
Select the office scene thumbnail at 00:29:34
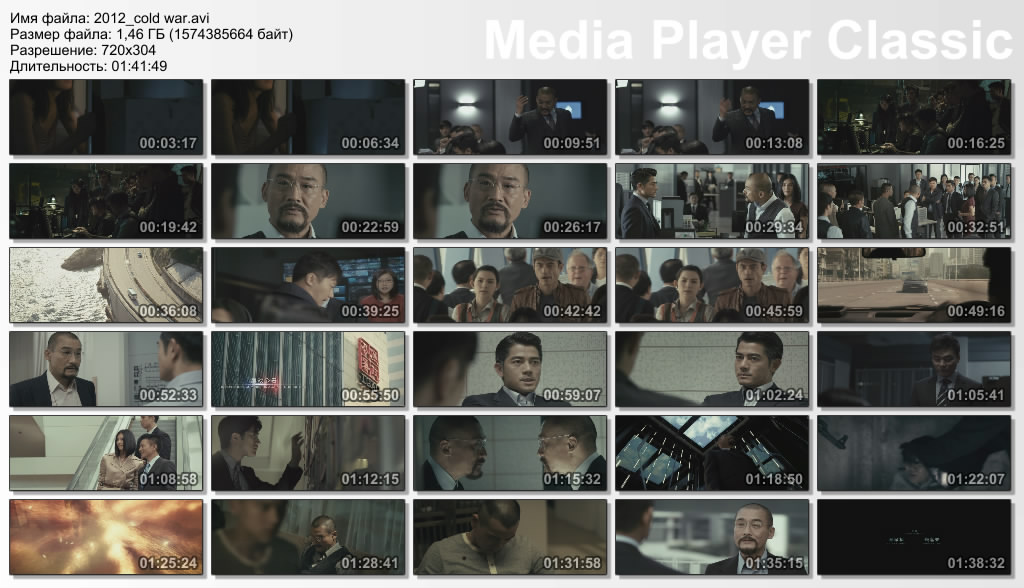click(712, 201)
